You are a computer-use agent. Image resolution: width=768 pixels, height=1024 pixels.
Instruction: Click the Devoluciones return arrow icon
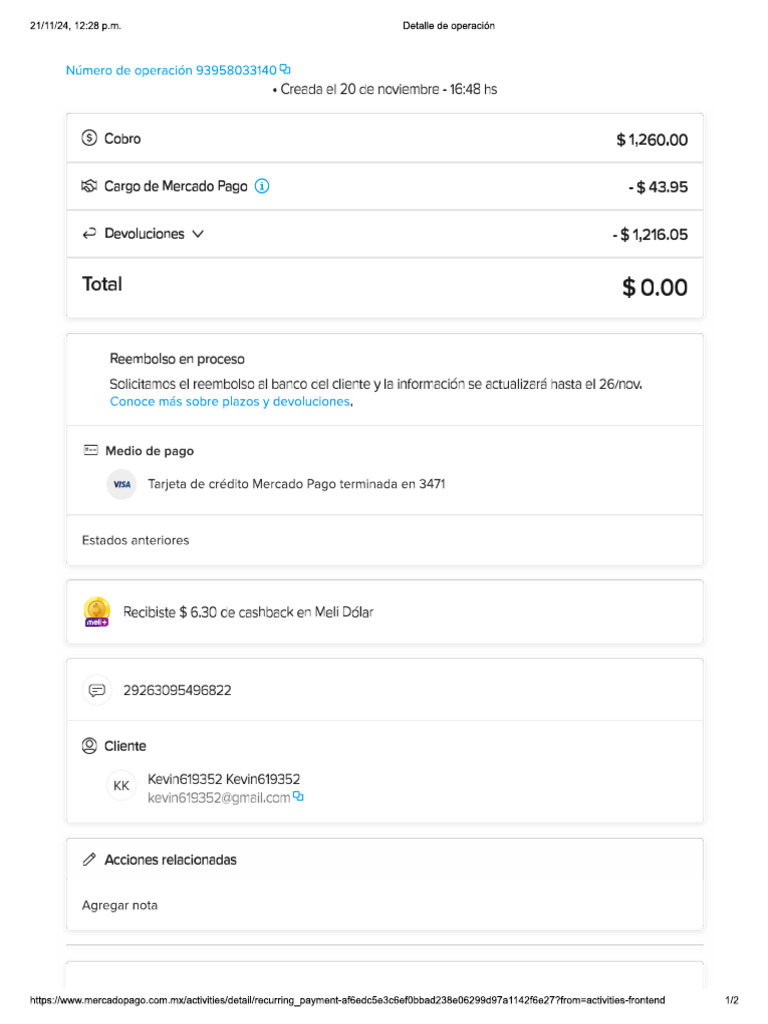click(x=89, y=234)
